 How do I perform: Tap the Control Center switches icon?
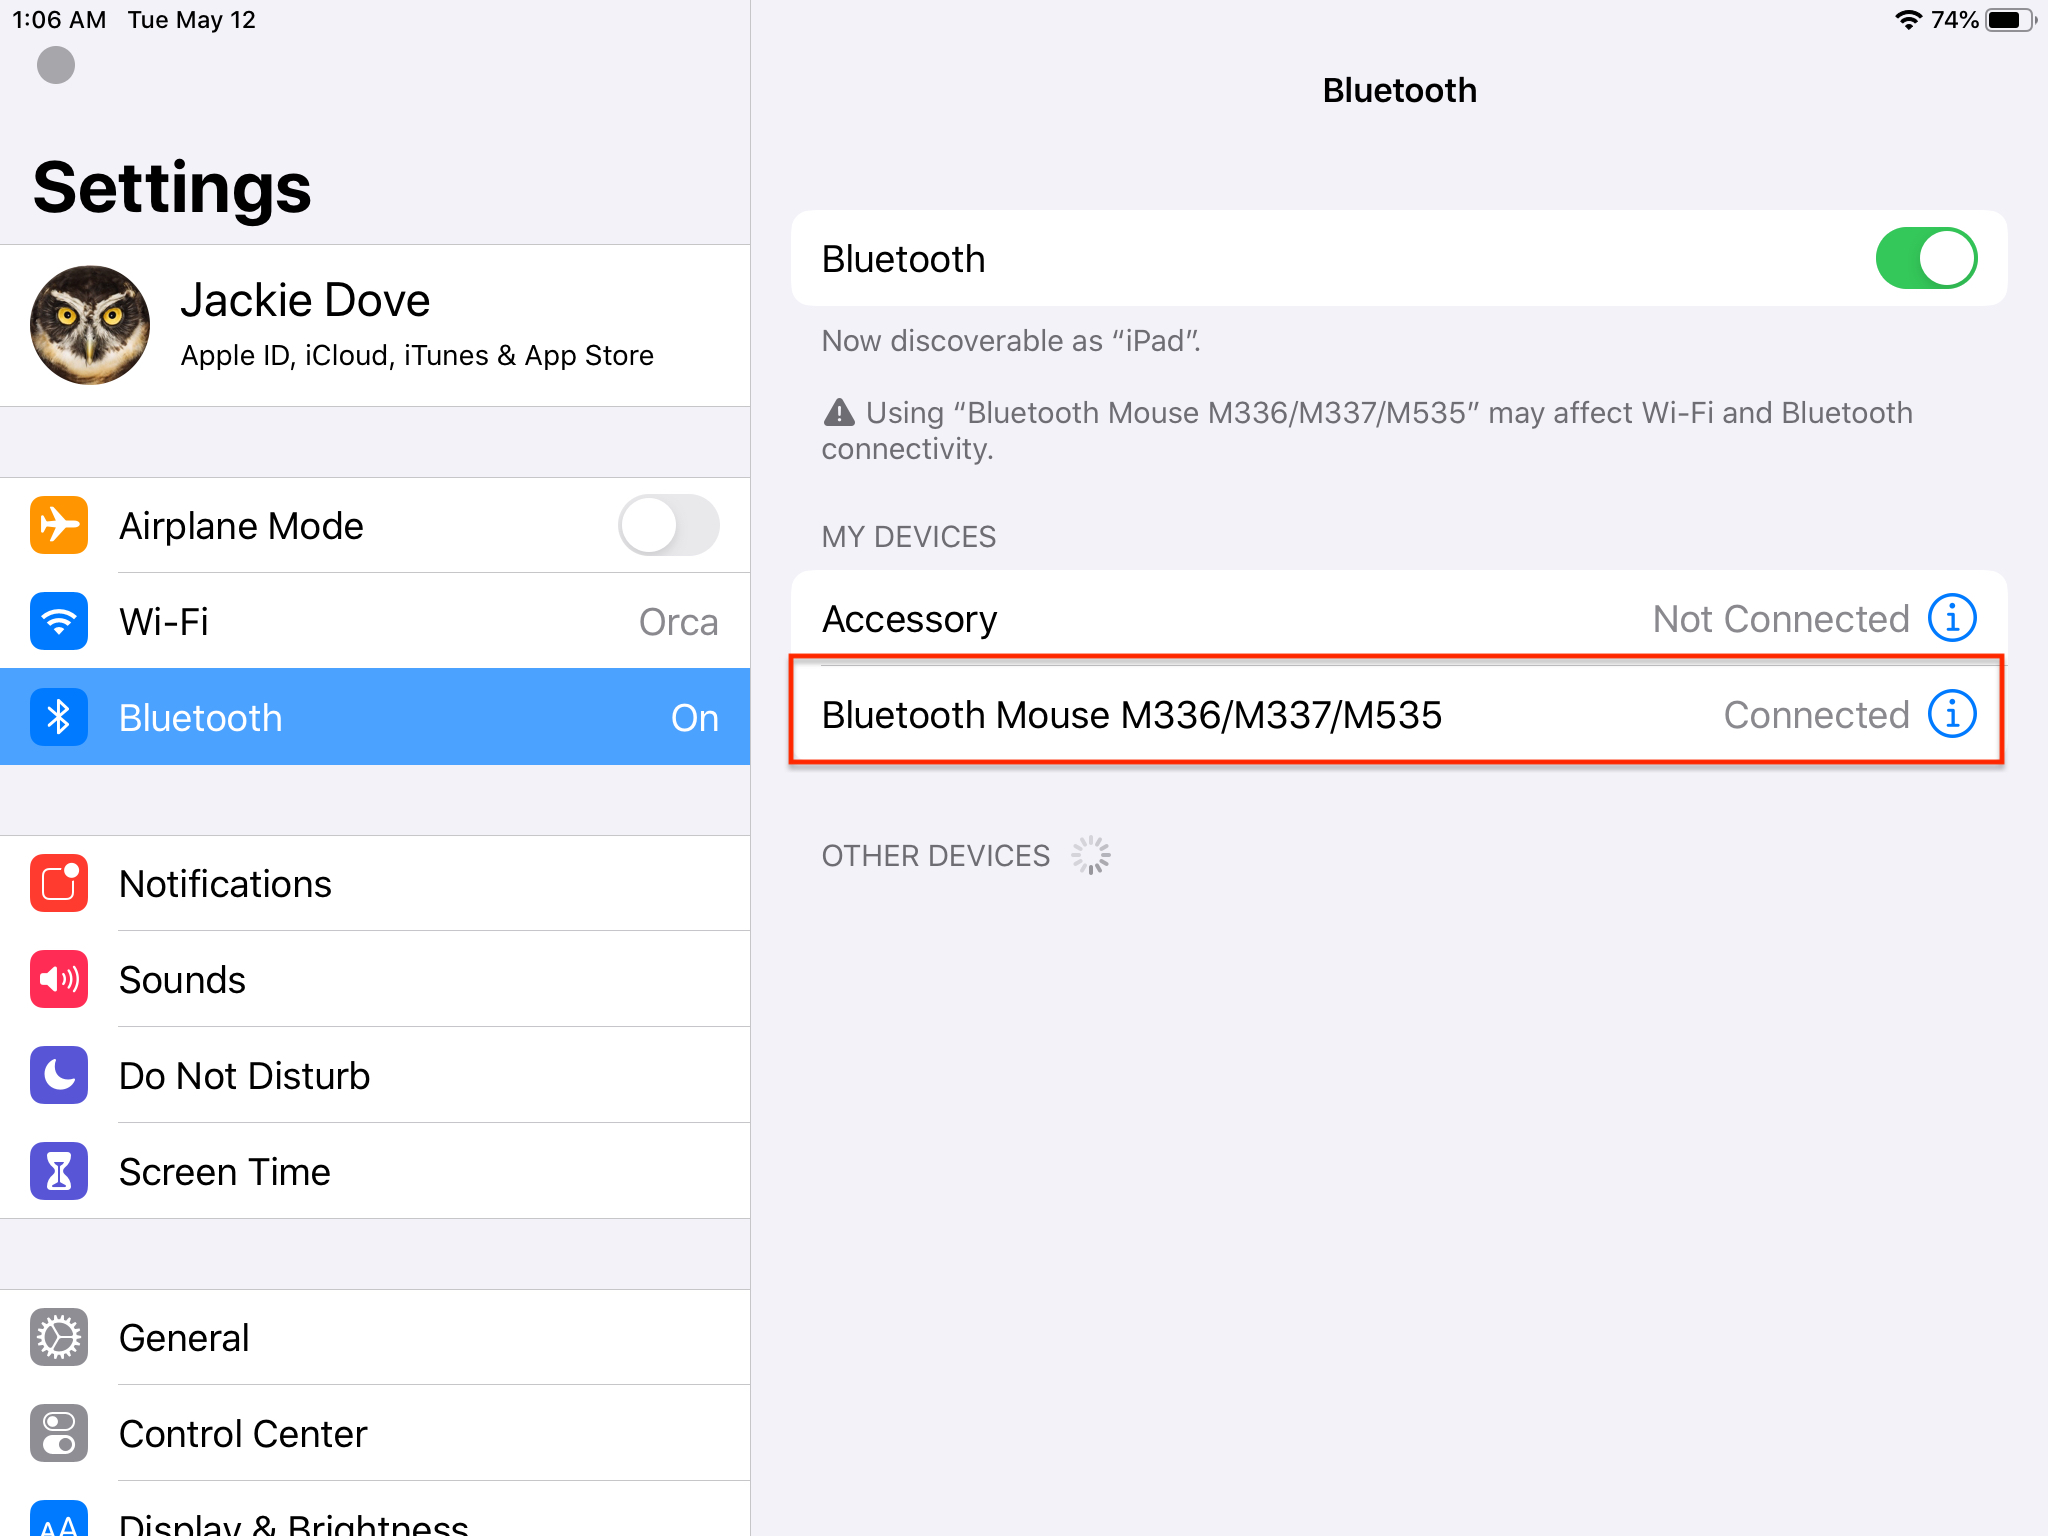[x=59, y=1433]
